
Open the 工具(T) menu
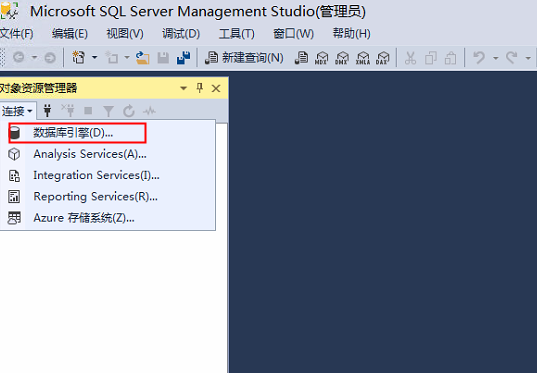pyautogui.click(x=236, y=34)
